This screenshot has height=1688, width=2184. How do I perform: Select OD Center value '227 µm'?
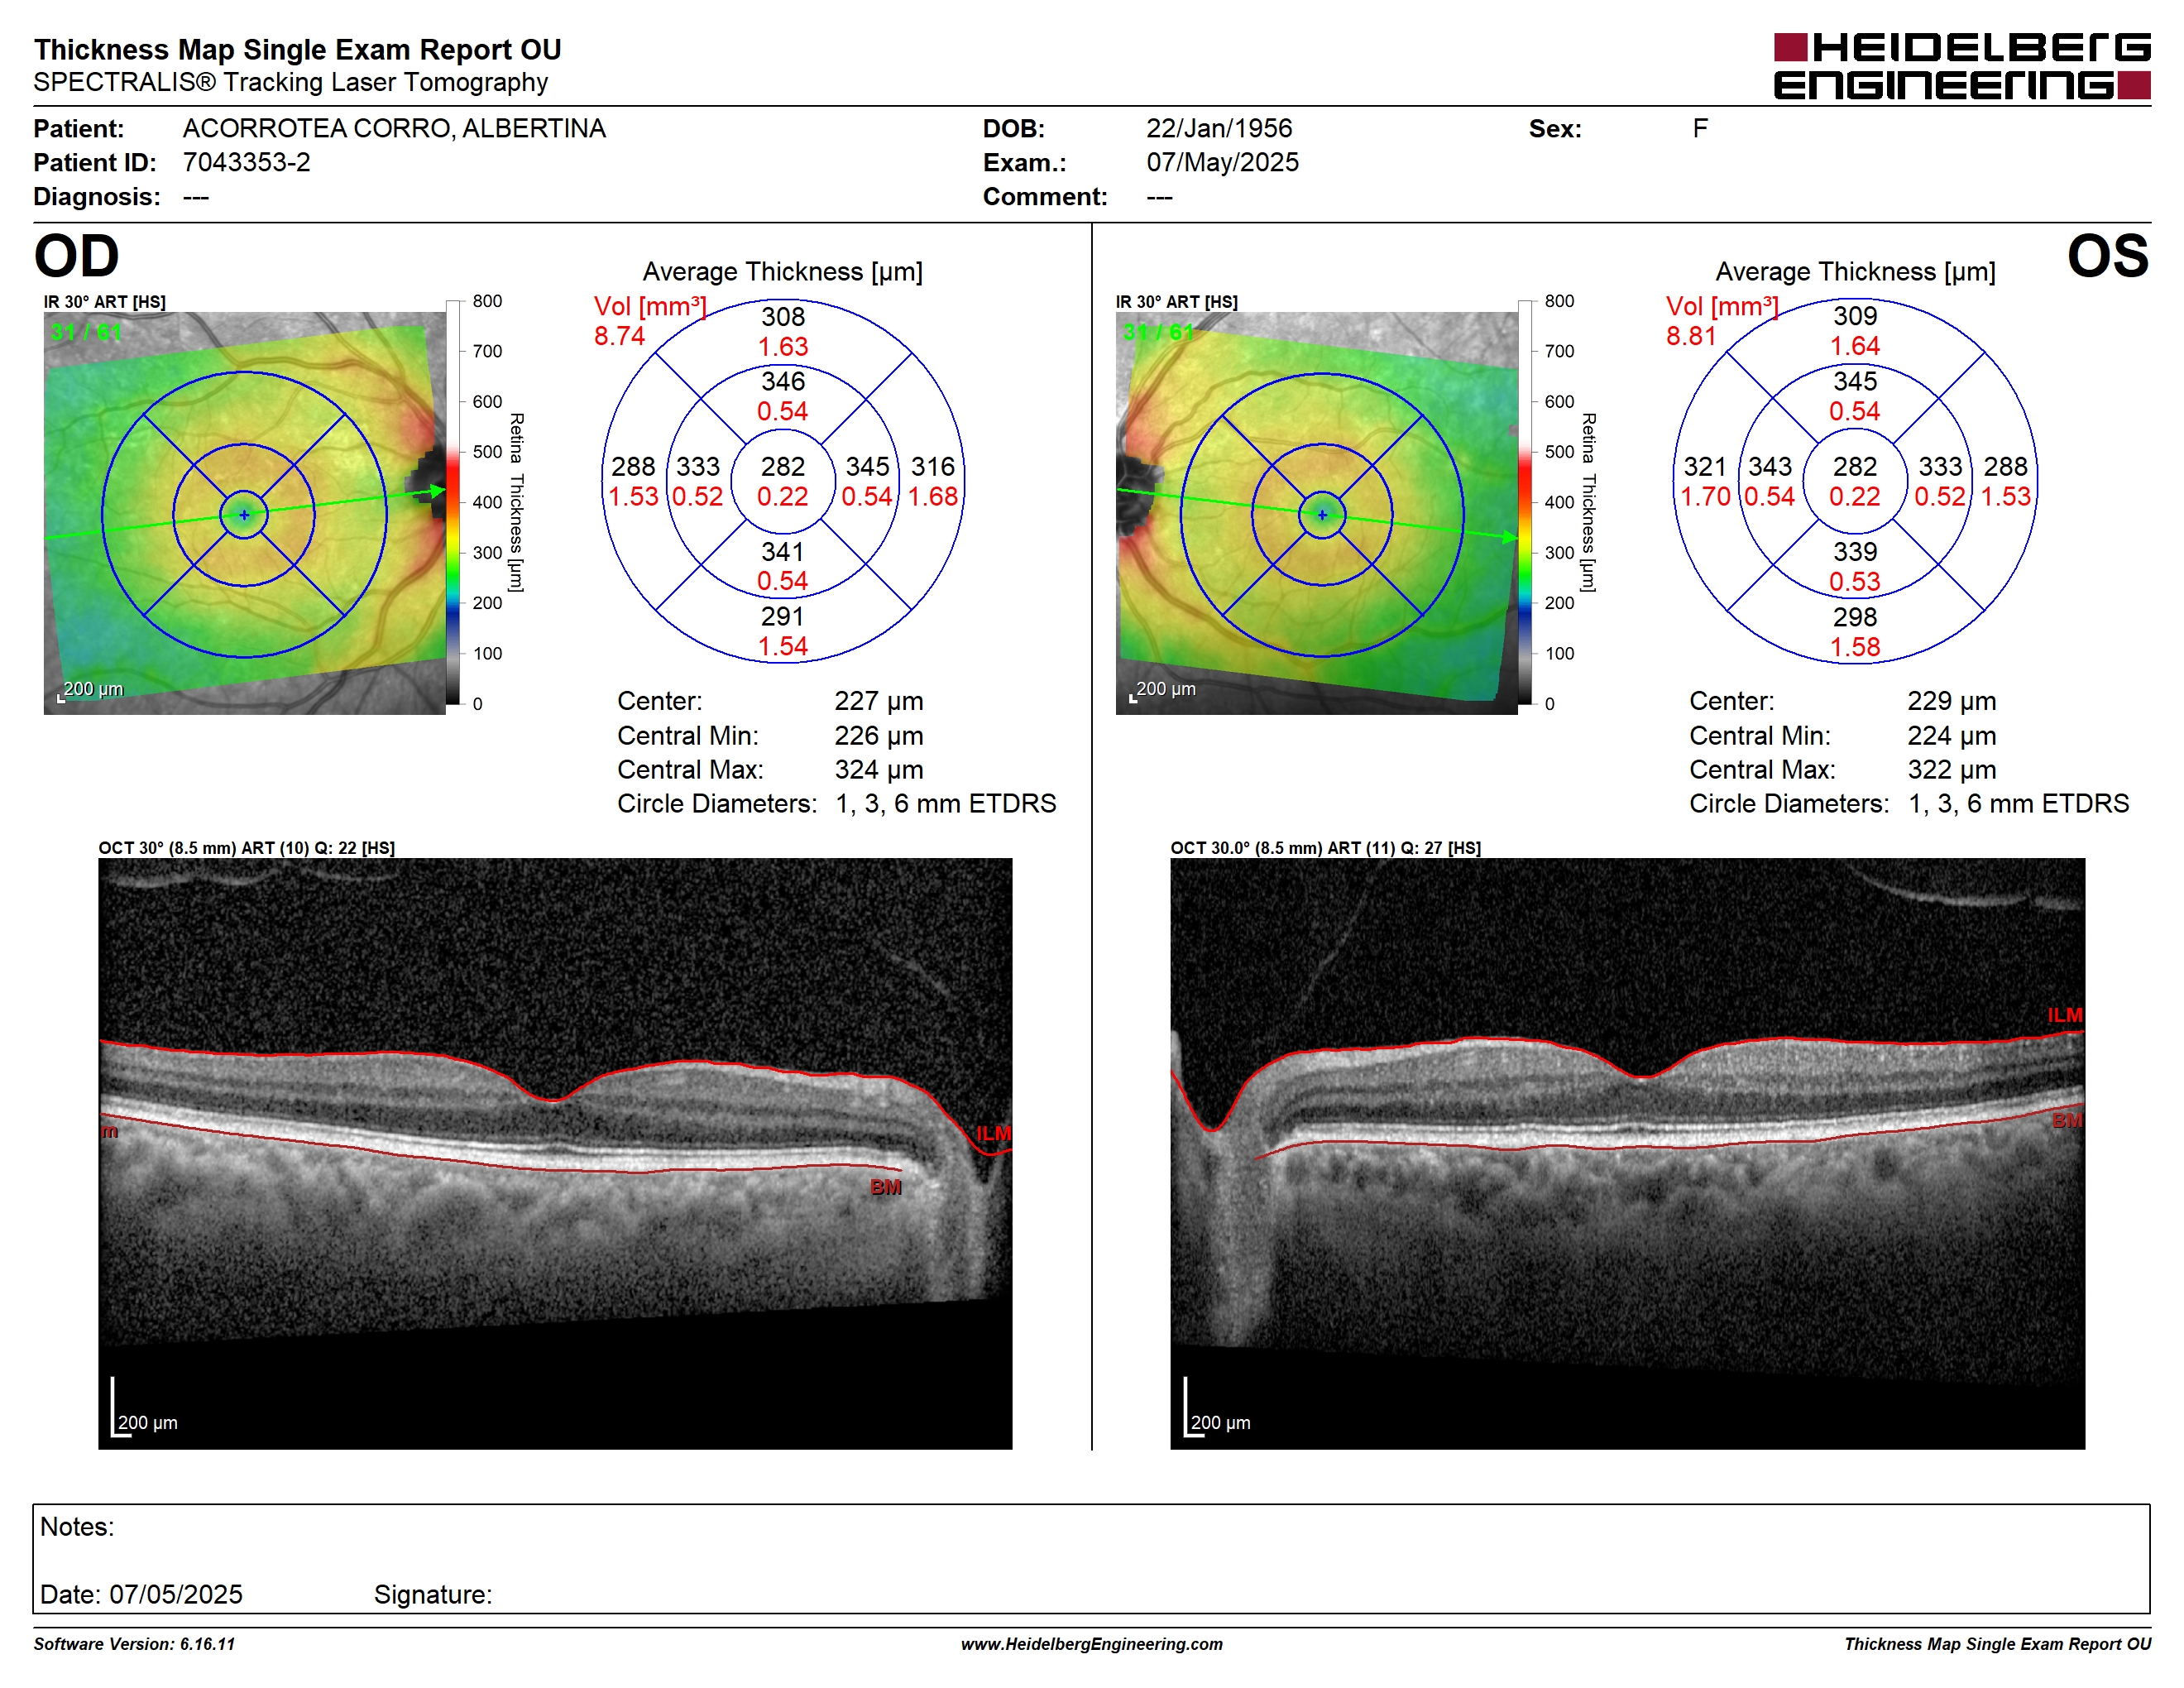click(879, 701)
